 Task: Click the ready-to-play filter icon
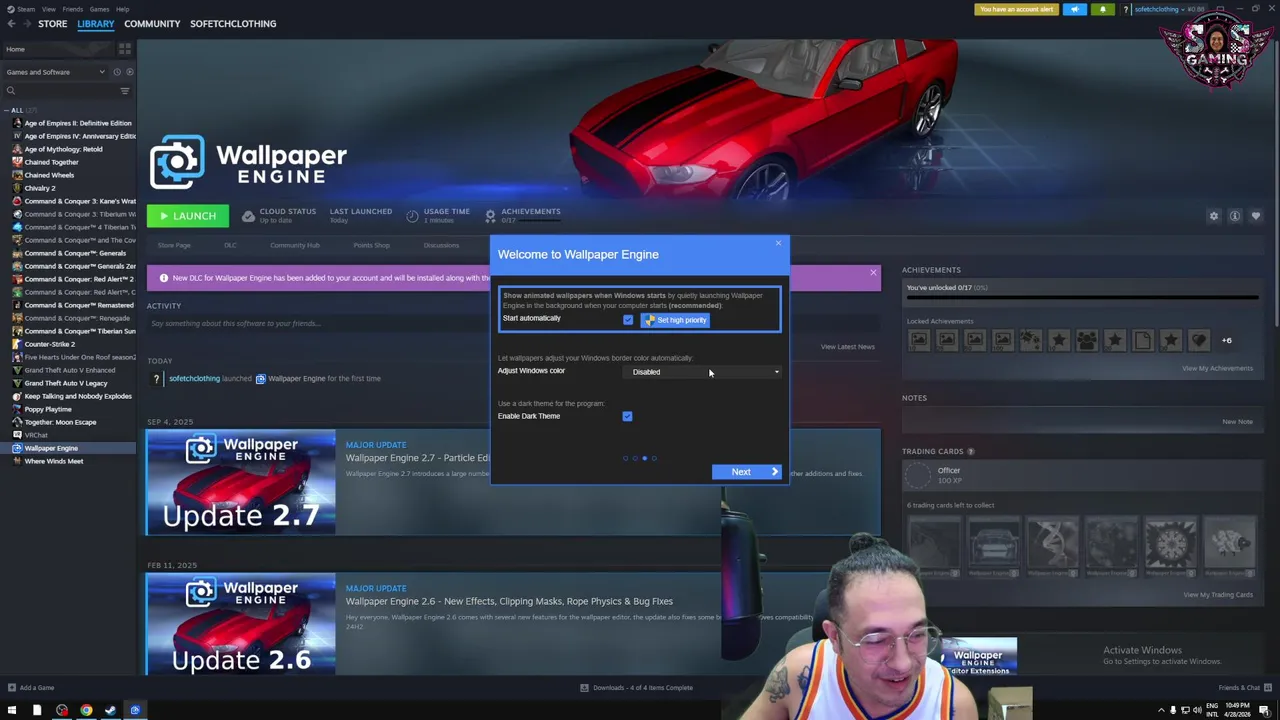click(x=129, y=72)
